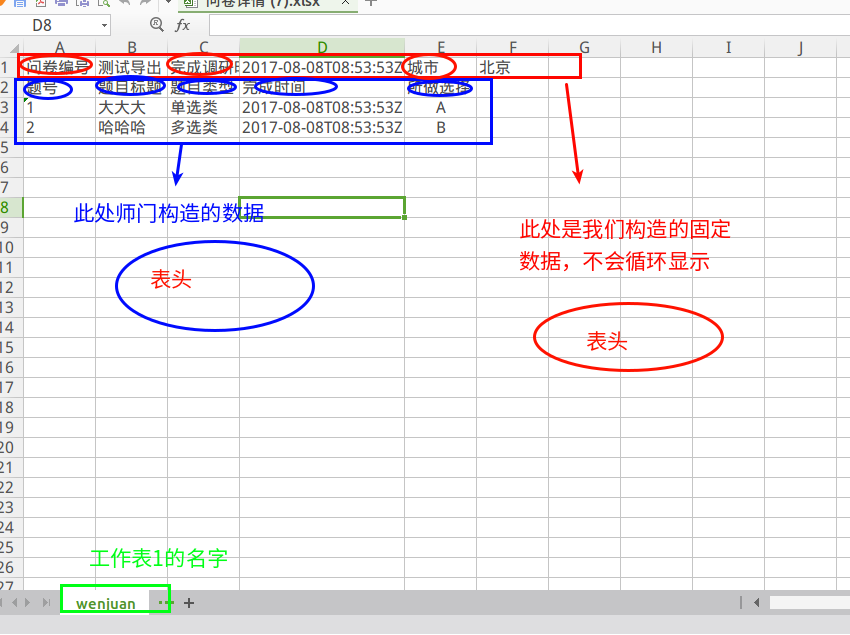Click the undo arrow in top toolbar
Screen dimensions: 850x635
(x=124, y=2)
